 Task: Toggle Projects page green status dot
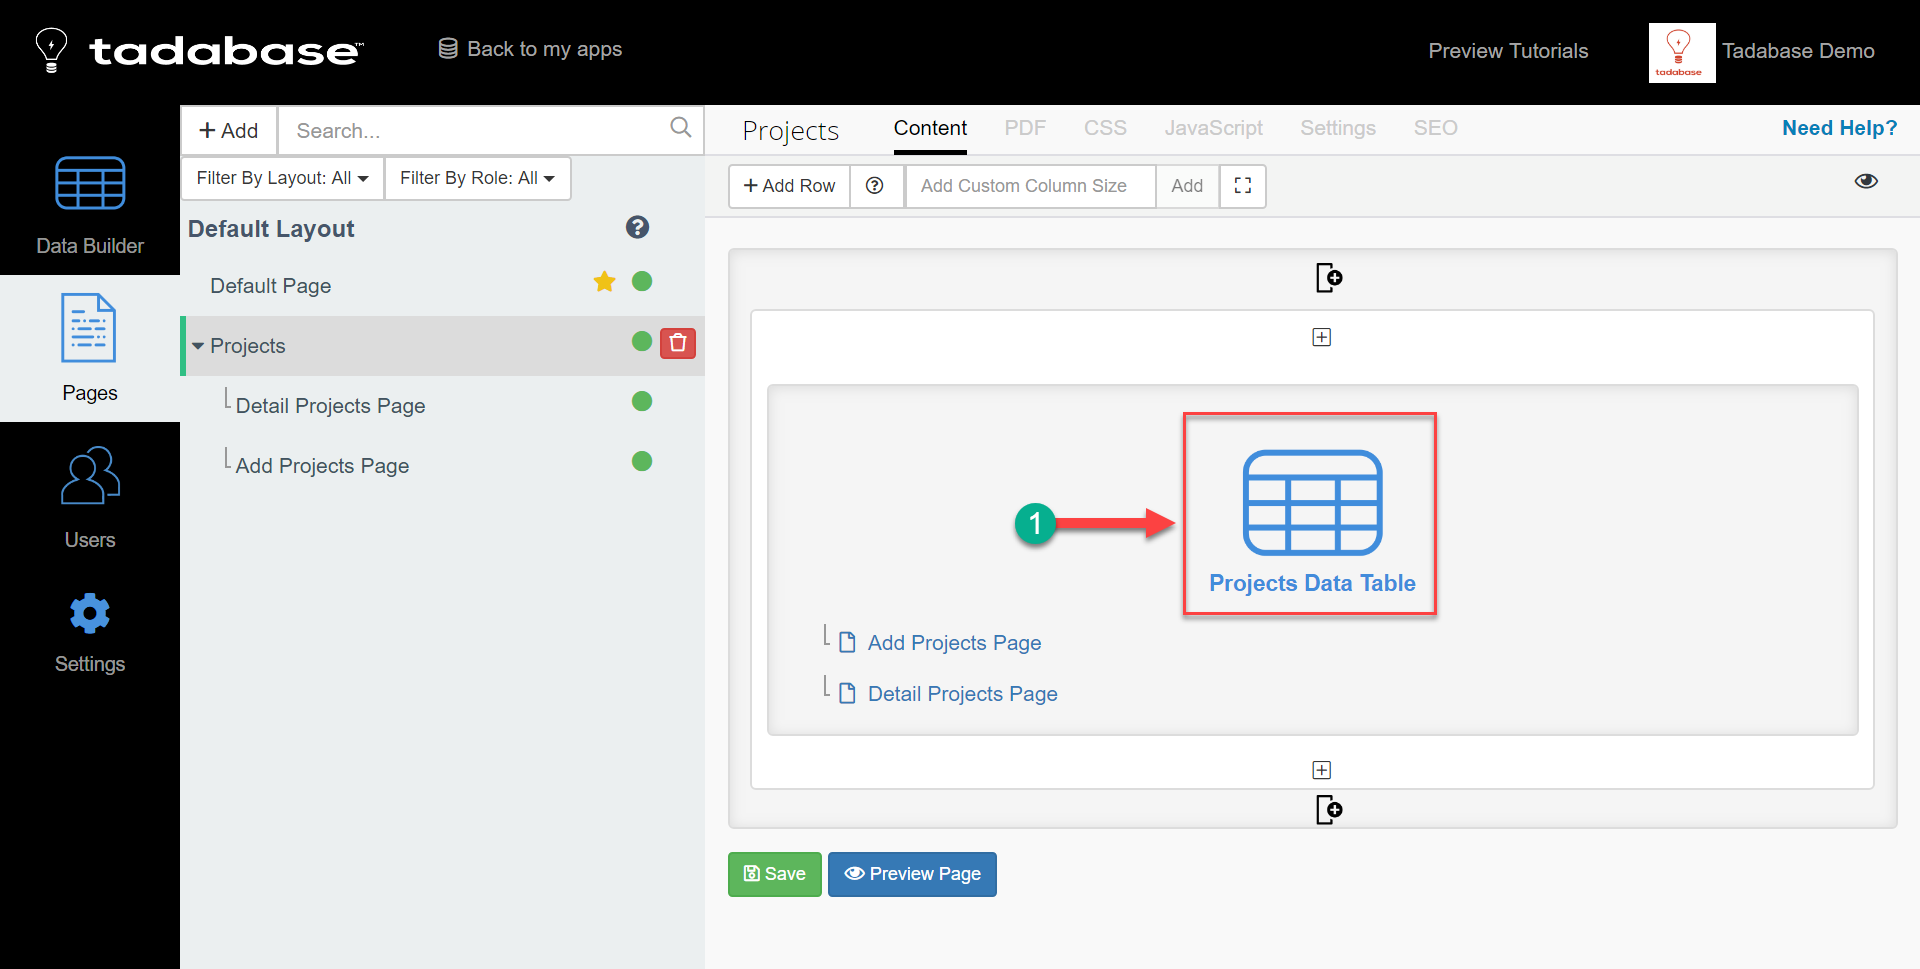(x=642, y=342)
